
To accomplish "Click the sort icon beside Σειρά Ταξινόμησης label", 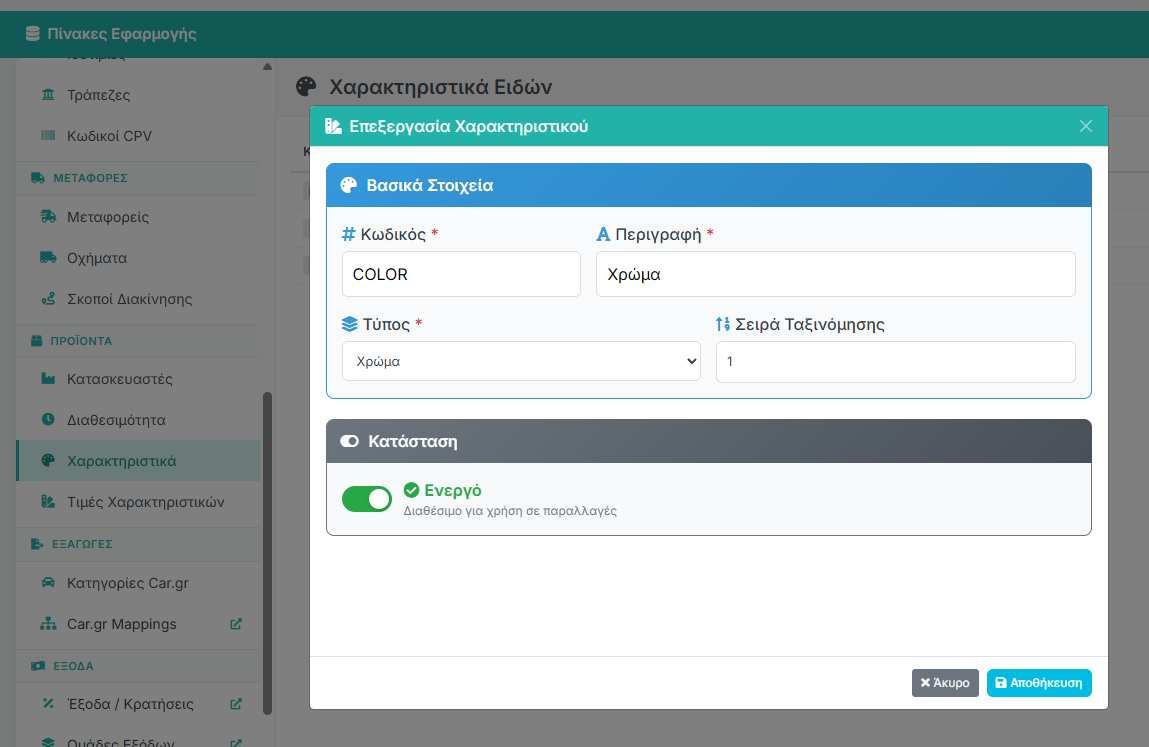I will 723,324.
